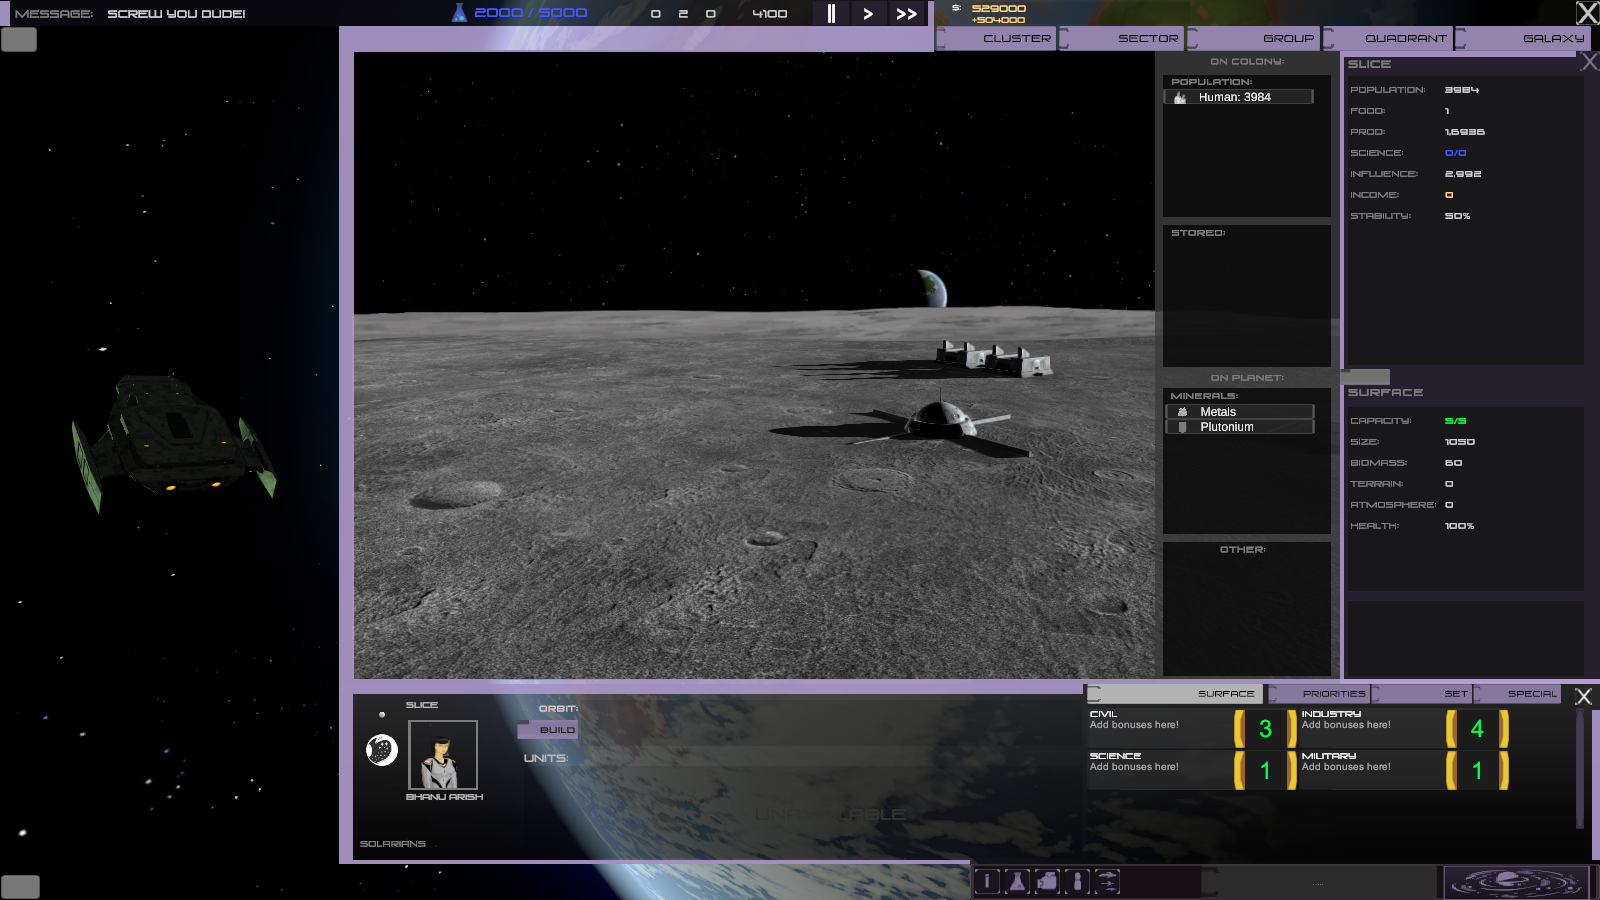Adjust the Science priority value 1
This screenshot has height=900, width=1600.
[1265, 770]
